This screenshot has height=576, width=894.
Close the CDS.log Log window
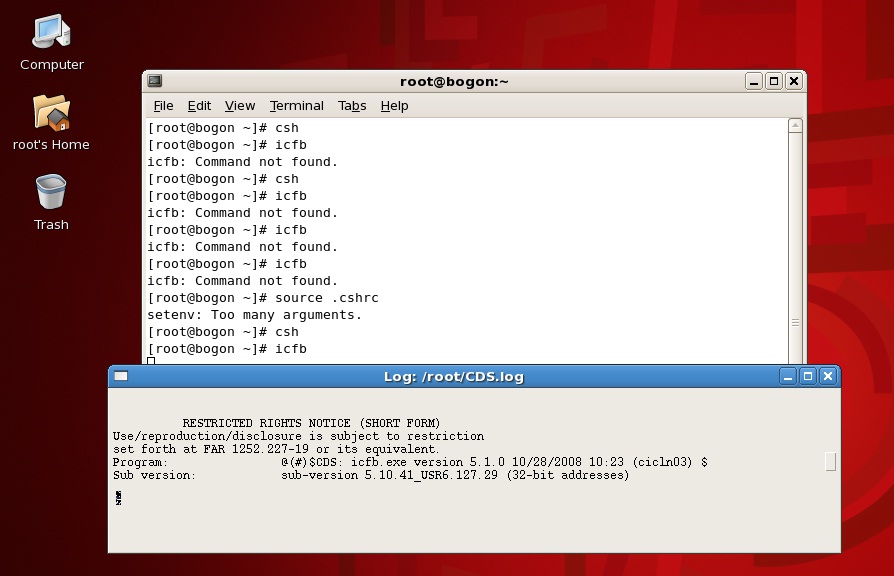(828, 376)
